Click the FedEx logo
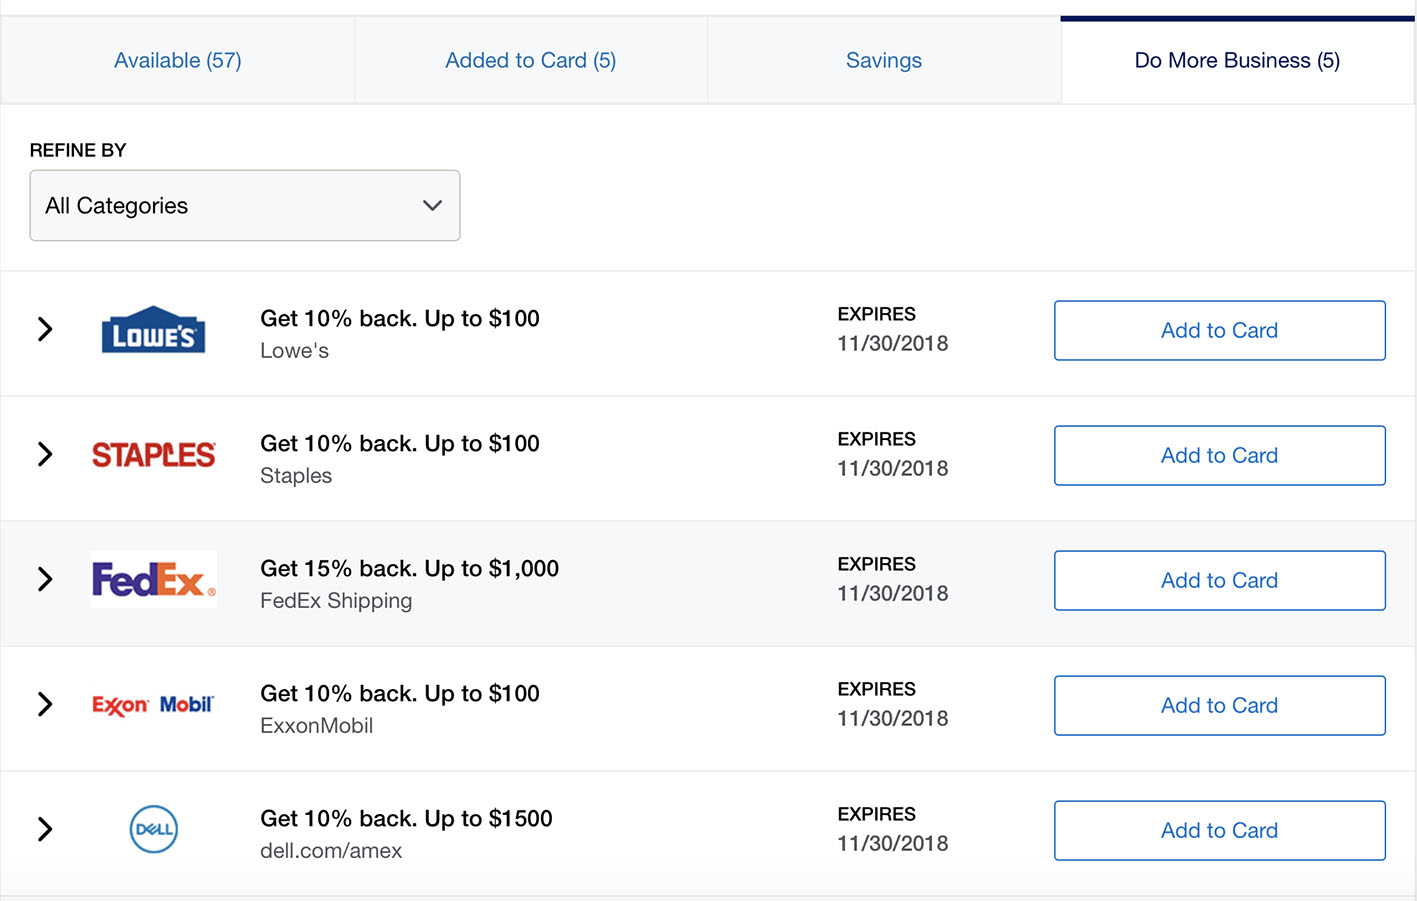 tap(153, 579)
